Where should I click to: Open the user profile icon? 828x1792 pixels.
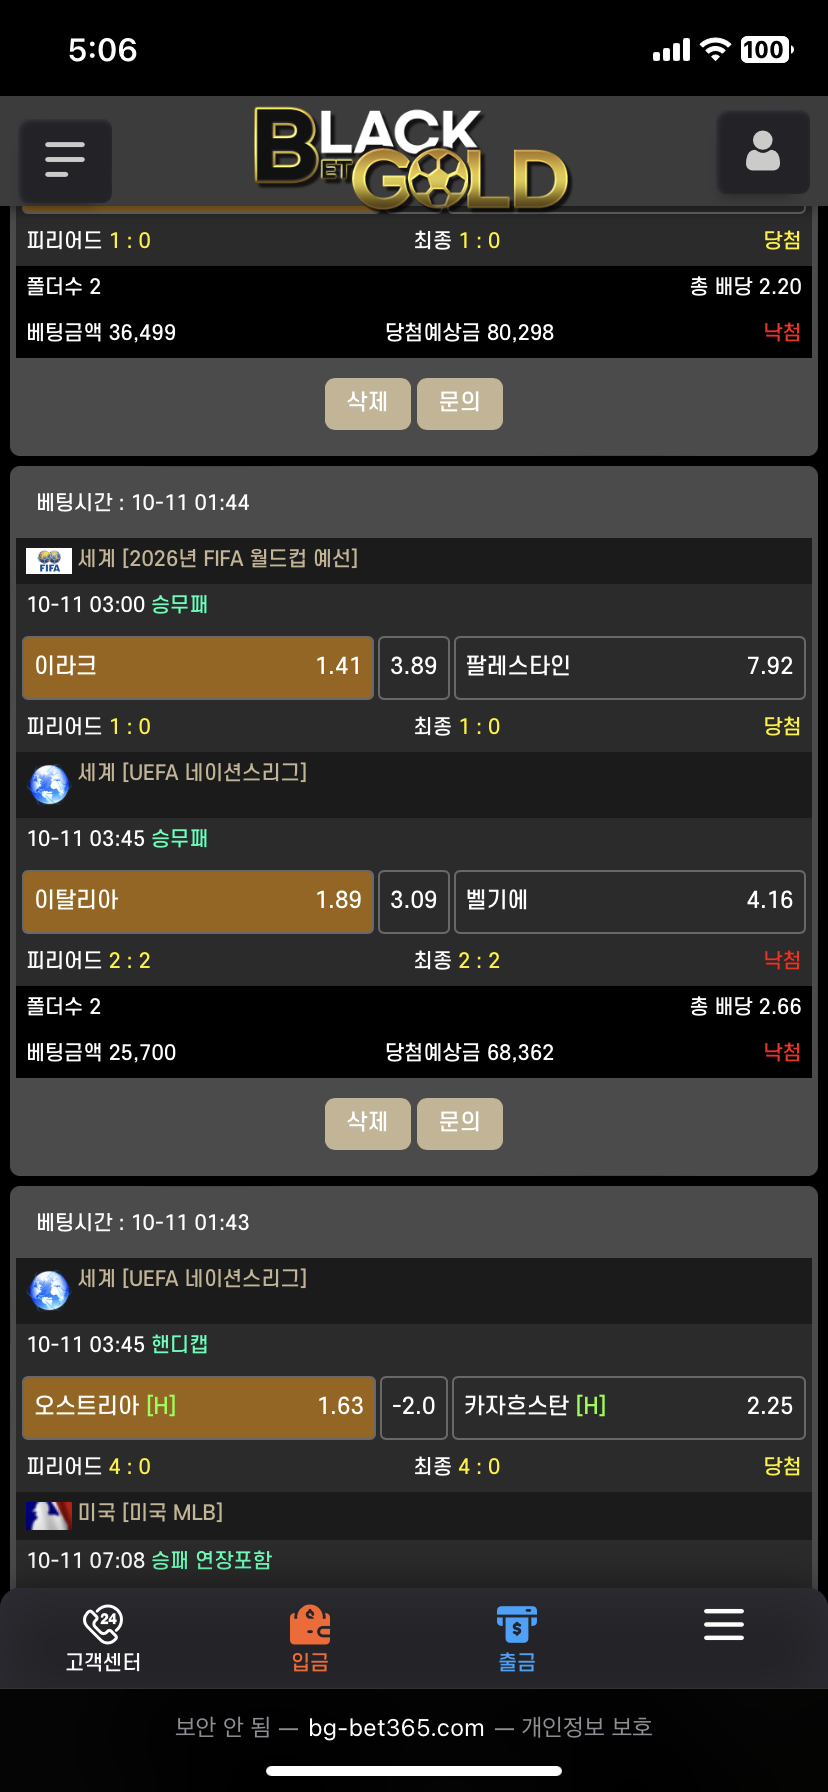click(x=763, y=152)
